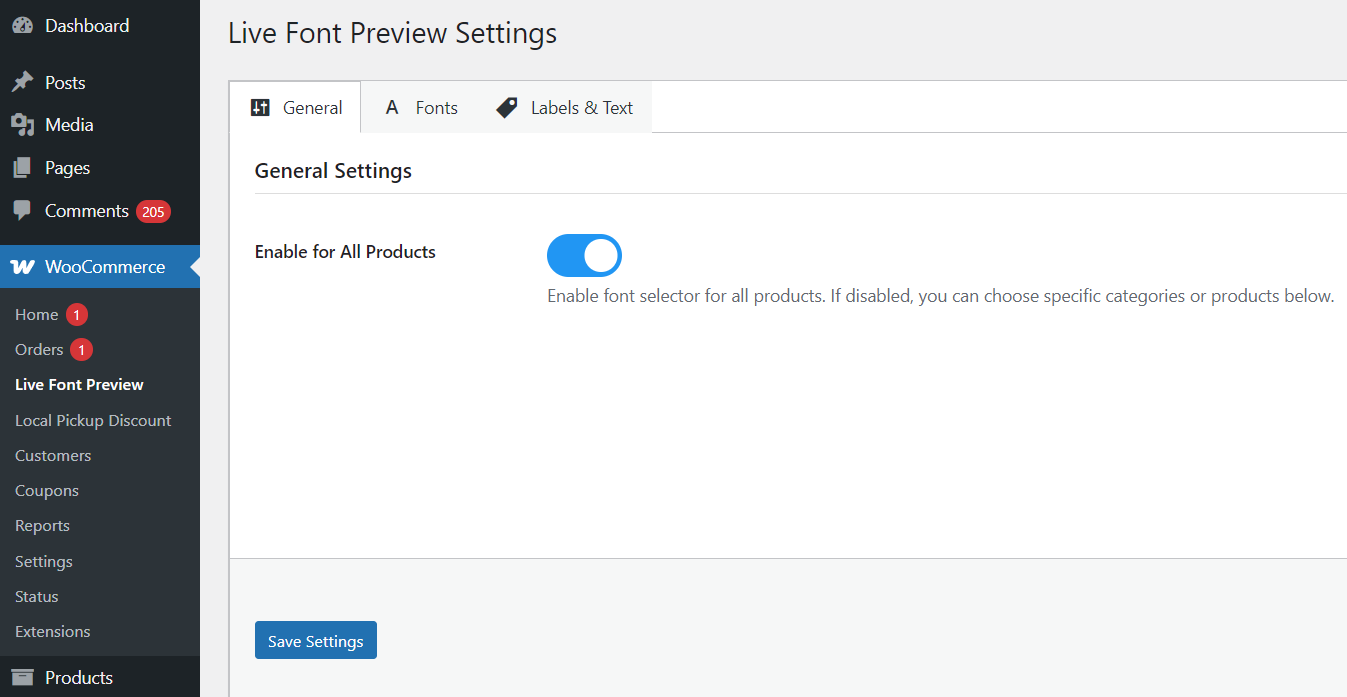Click the tag icon on Labels & Text tab
The image size is (1347, 697).
pyautogui.click(x=506, y=107)
